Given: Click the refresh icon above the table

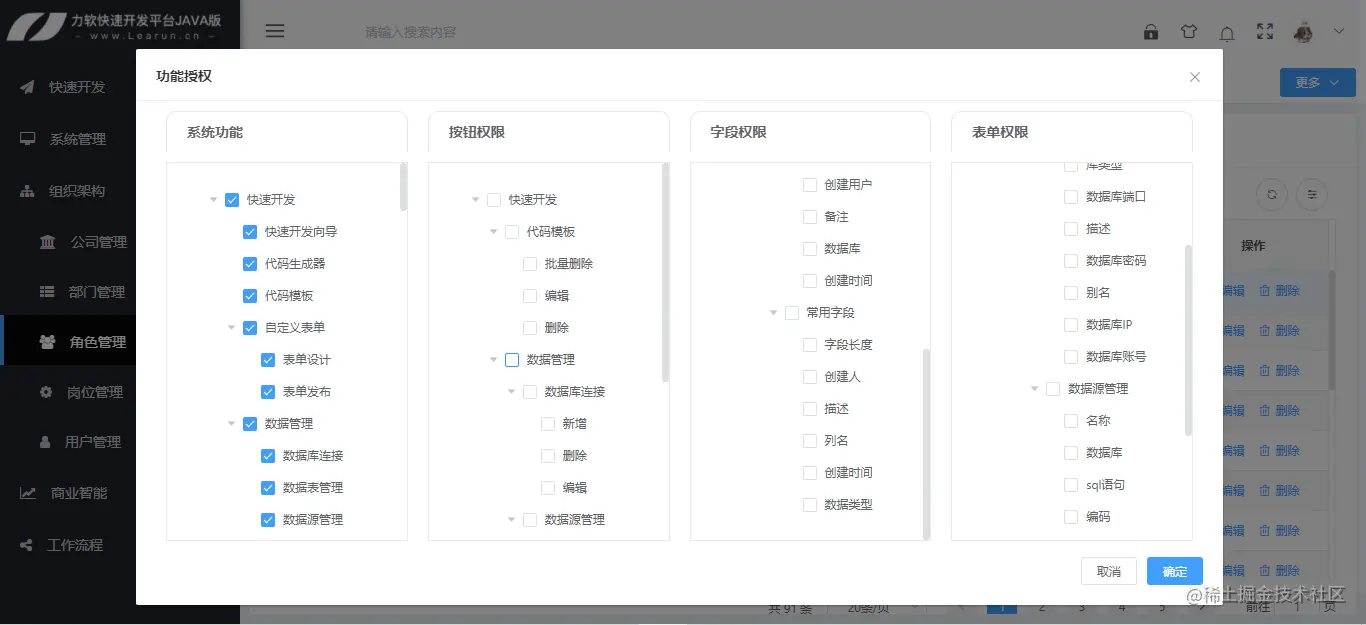Looking at the screenshot, I should (x=1271, y=194).
